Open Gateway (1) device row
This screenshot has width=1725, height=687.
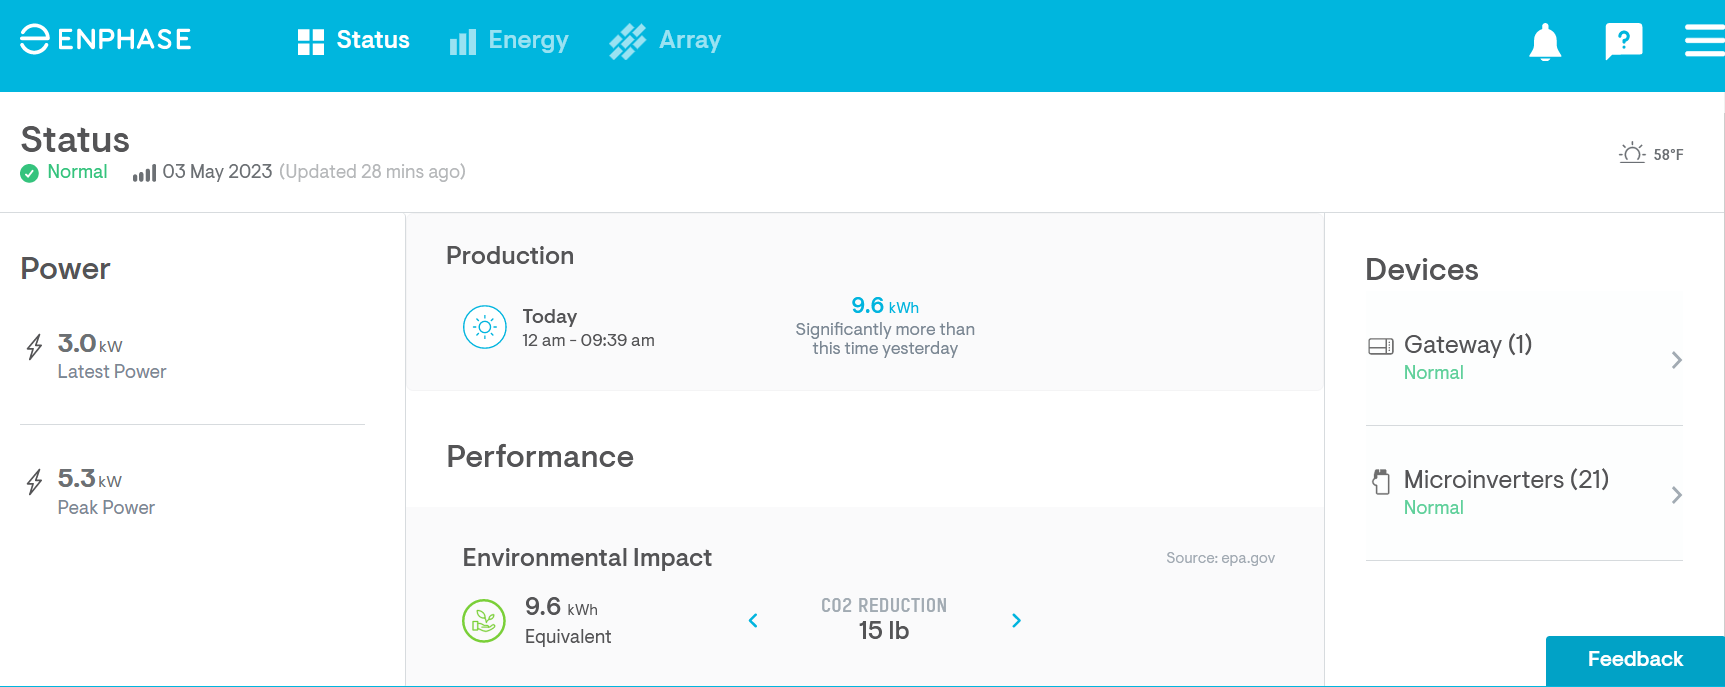(x=1524, y=358)
